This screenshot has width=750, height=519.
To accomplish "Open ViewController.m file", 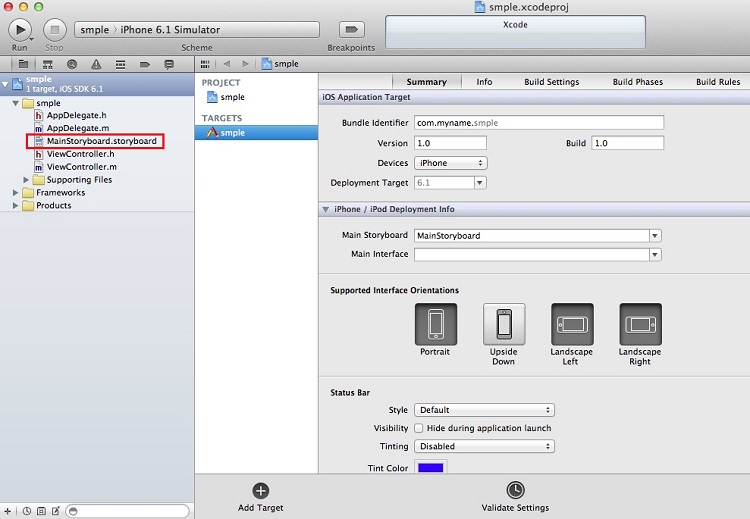I will (x=82, y=167).
